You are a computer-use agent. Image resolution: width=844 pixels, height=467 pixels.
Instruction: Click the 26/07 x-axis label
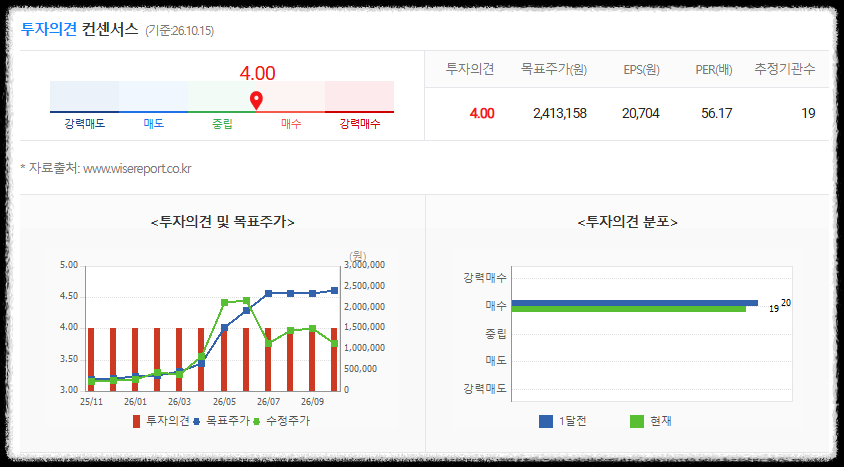[268, 401]
